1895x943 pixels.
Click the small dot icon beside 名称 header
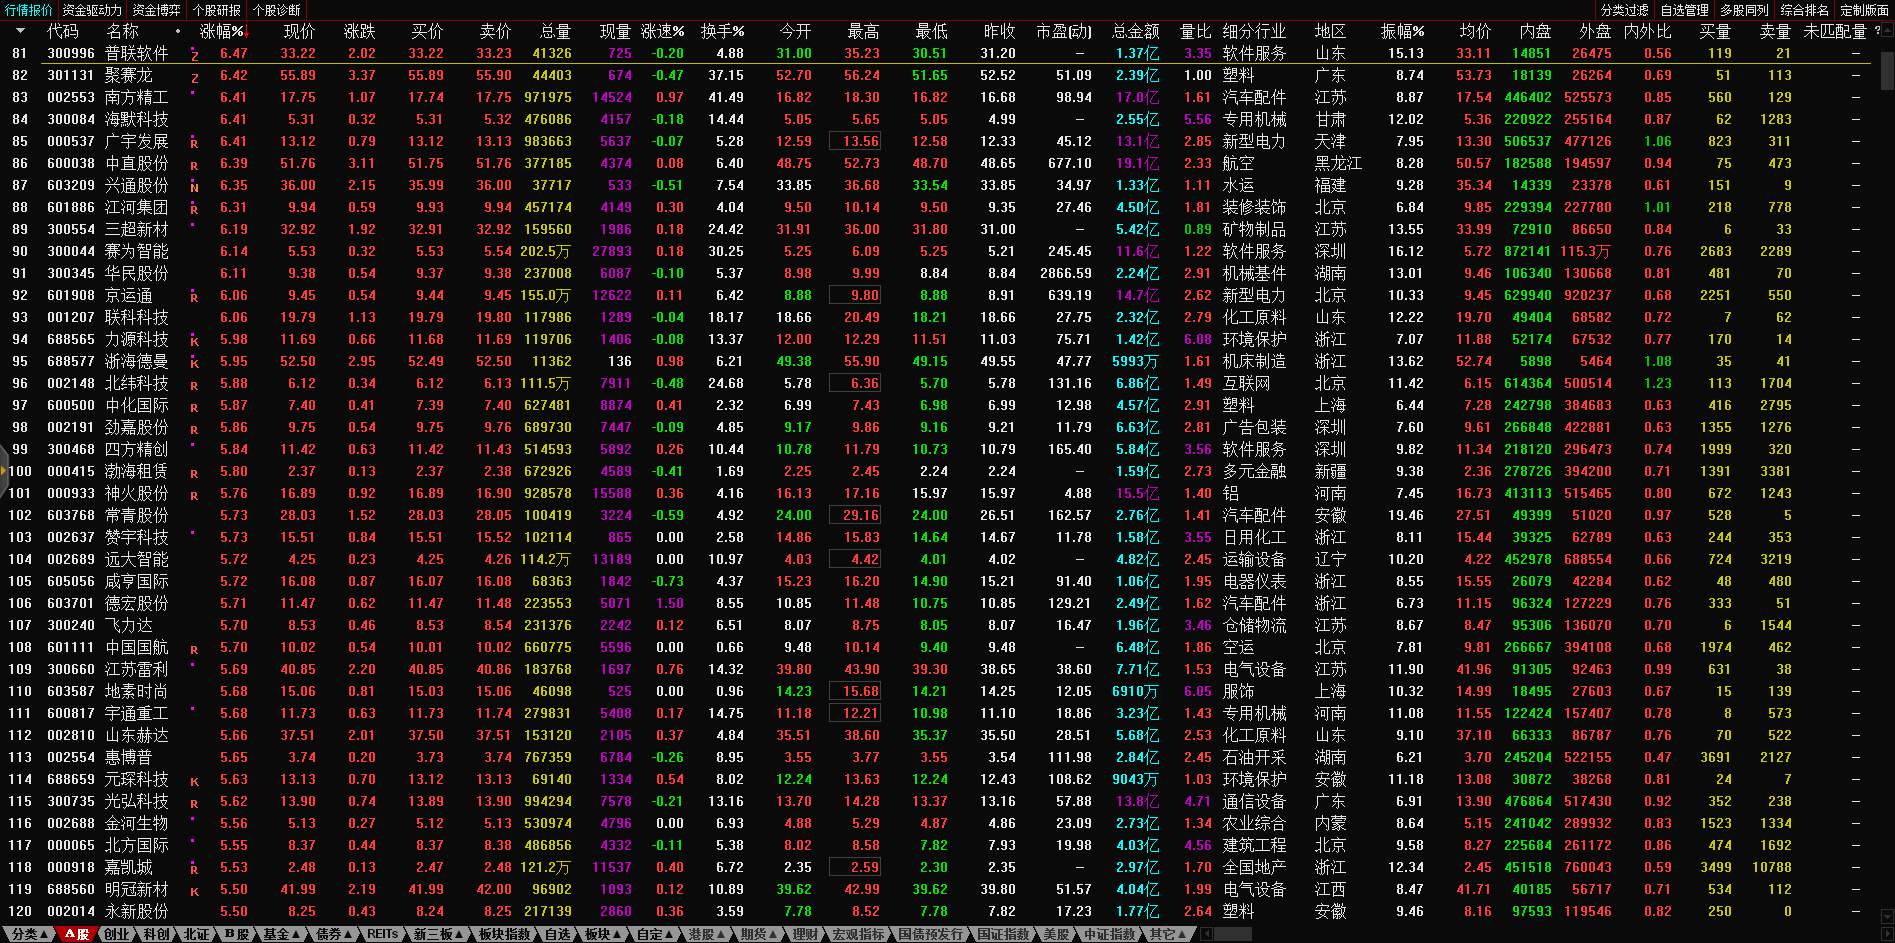coord(178,31)
